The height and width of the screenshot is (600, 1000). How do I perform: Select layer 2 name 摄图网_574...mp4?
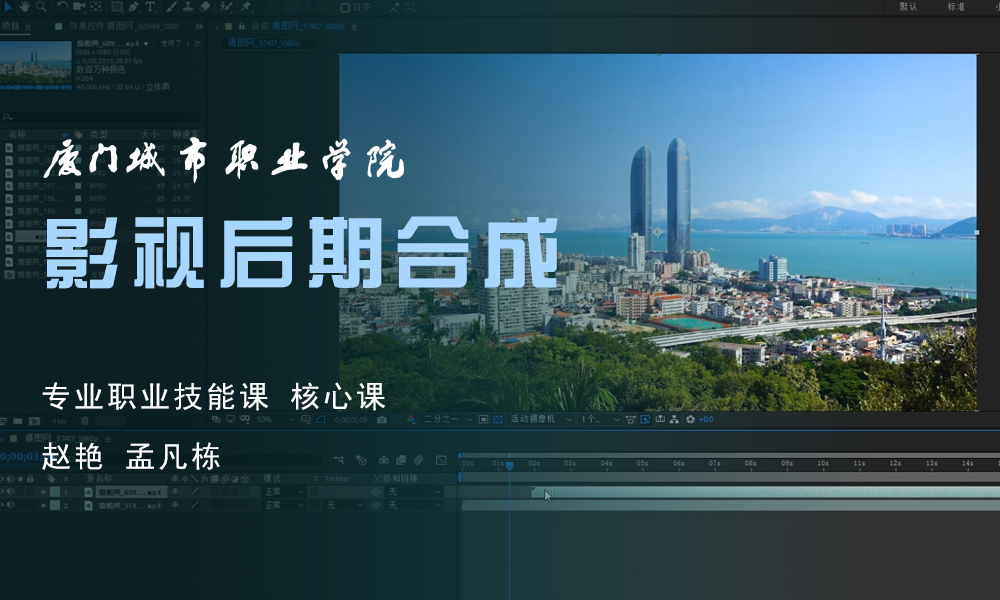(x=130, y=505)
